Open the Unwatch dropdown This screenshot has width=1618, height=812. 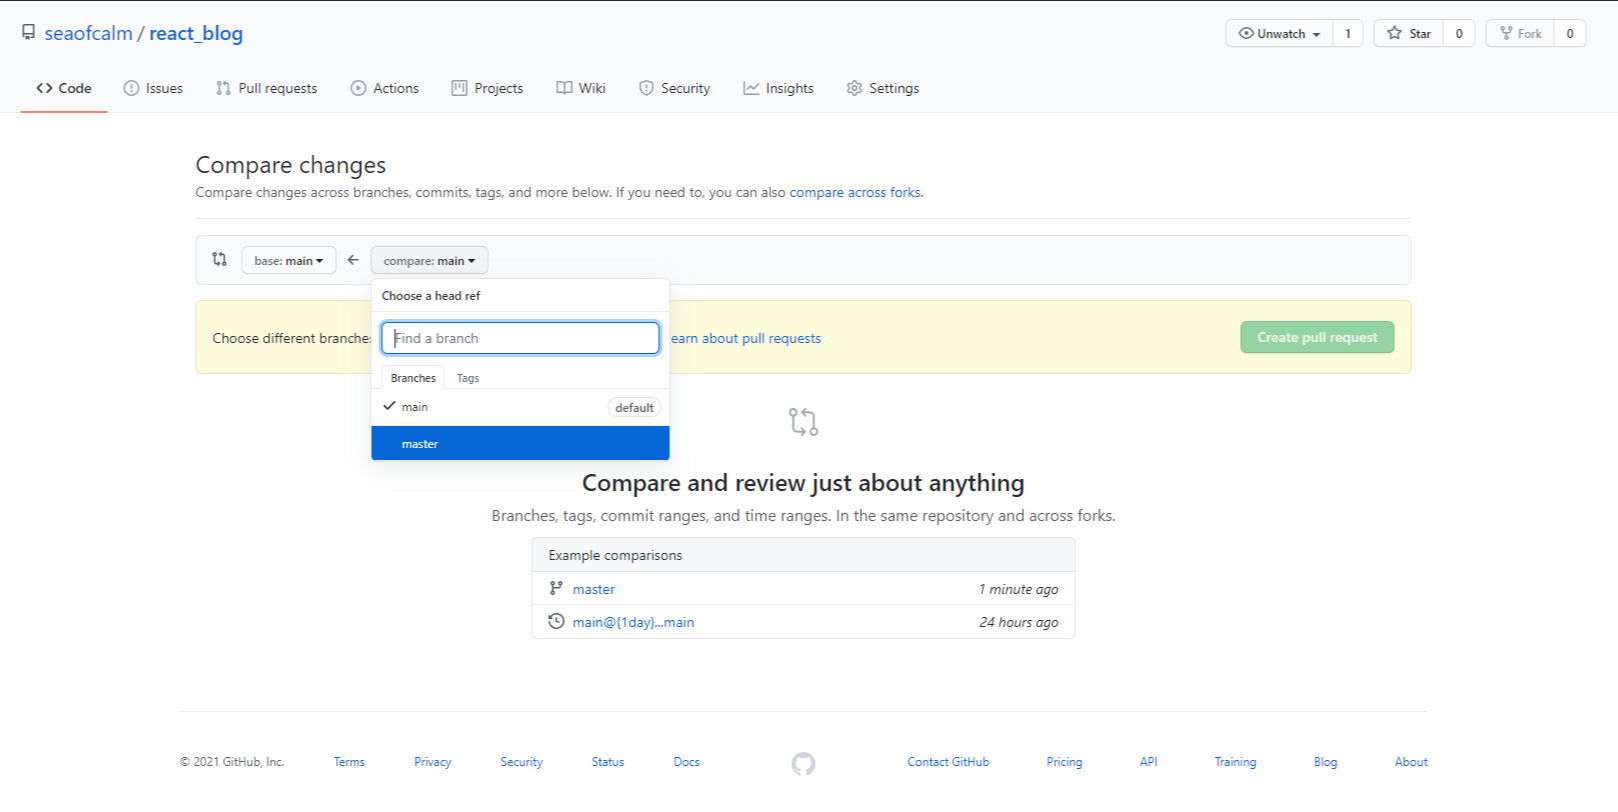(1279, 33)
